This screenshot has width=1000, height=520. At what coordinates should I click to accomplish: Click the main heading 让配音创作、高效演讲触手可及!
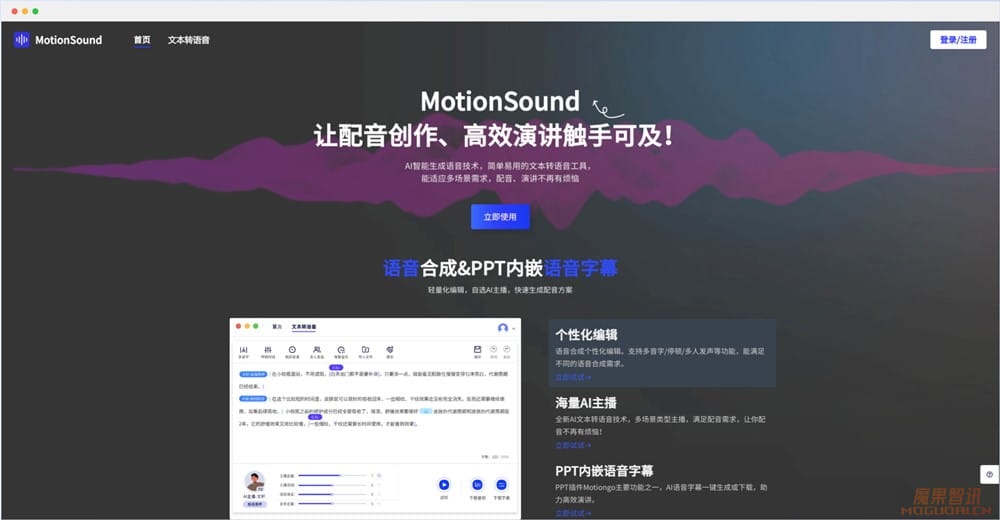[493, 135]
